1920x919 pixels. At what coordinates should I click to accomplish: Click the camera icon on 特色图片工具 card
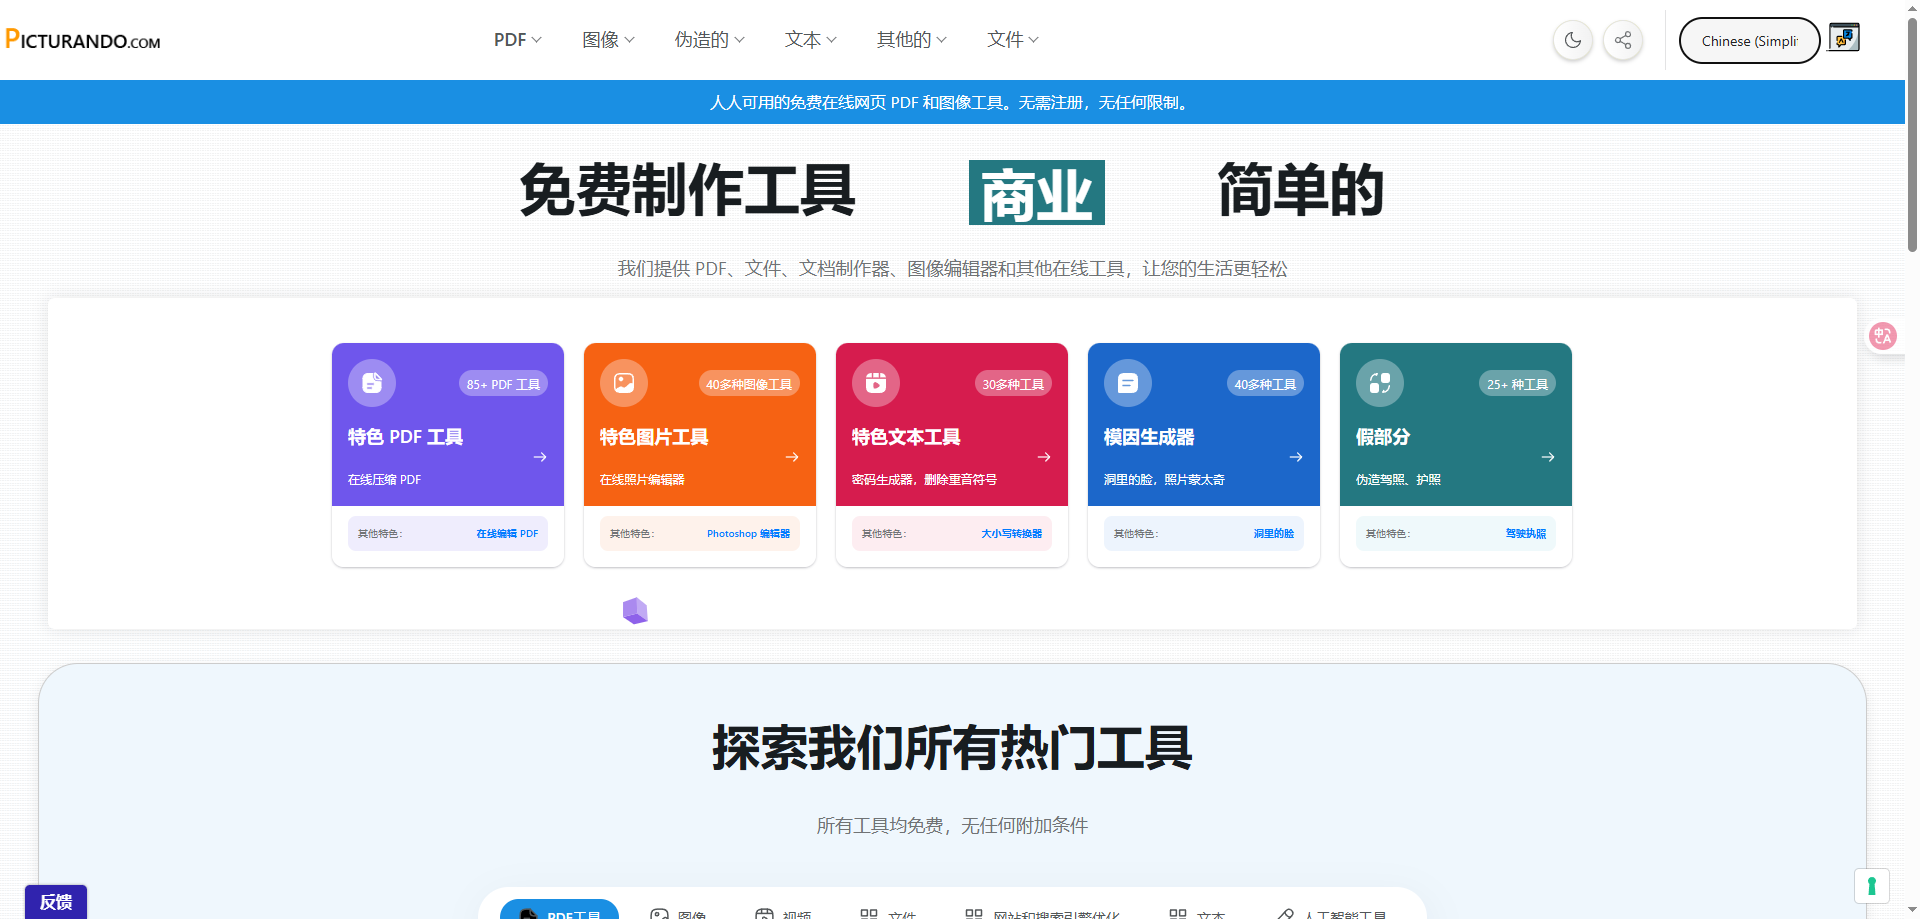pos(623,382)
